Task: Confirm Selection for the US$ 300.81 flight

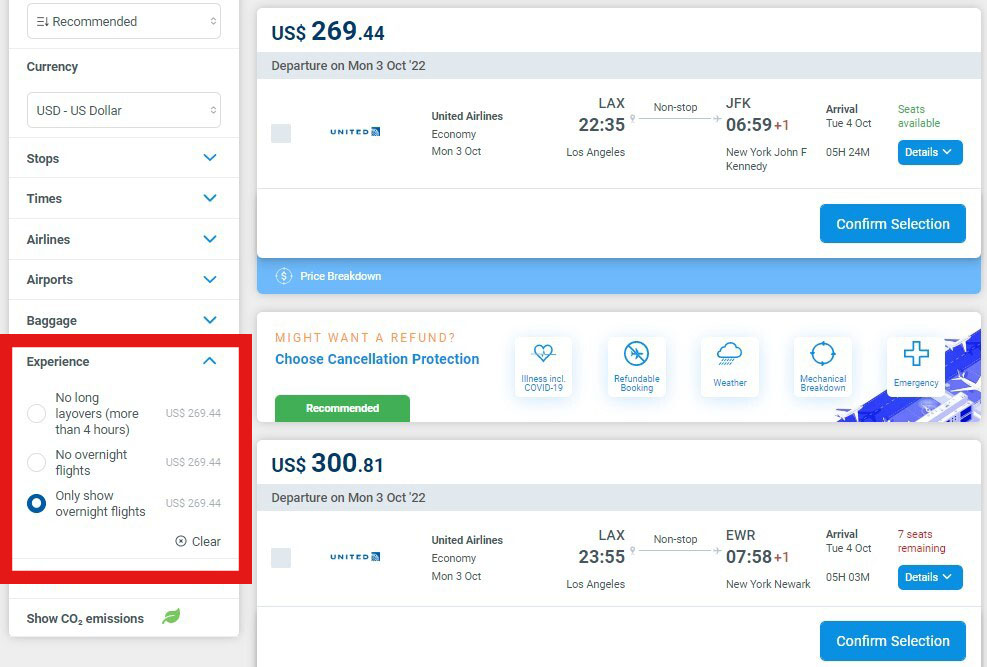Action: coord(893,641)
